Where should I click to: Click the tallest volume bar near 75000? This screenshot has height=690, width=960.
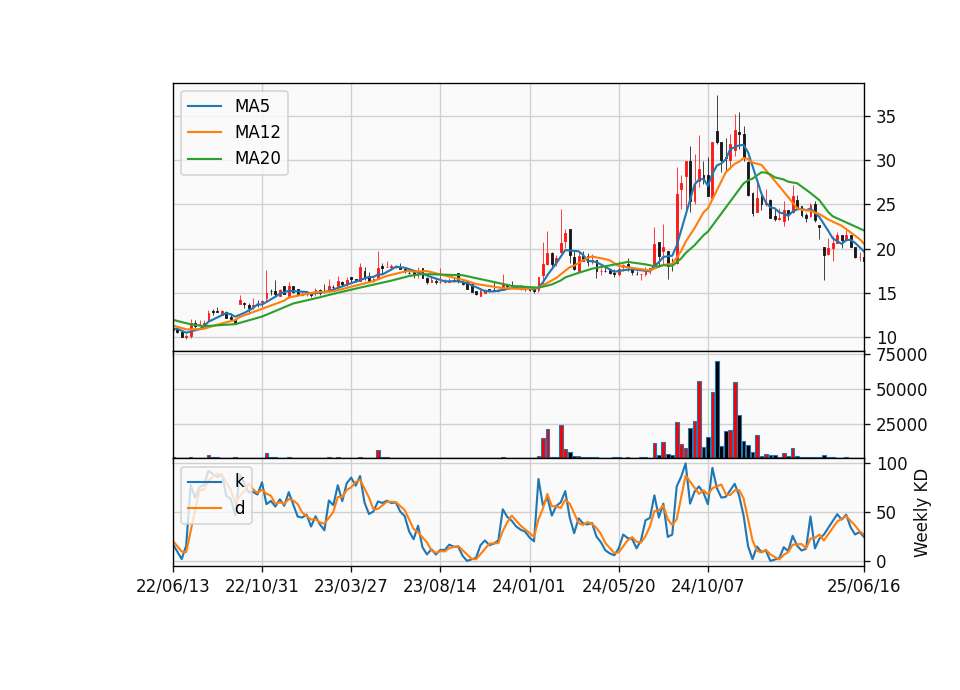pos(718,410)
